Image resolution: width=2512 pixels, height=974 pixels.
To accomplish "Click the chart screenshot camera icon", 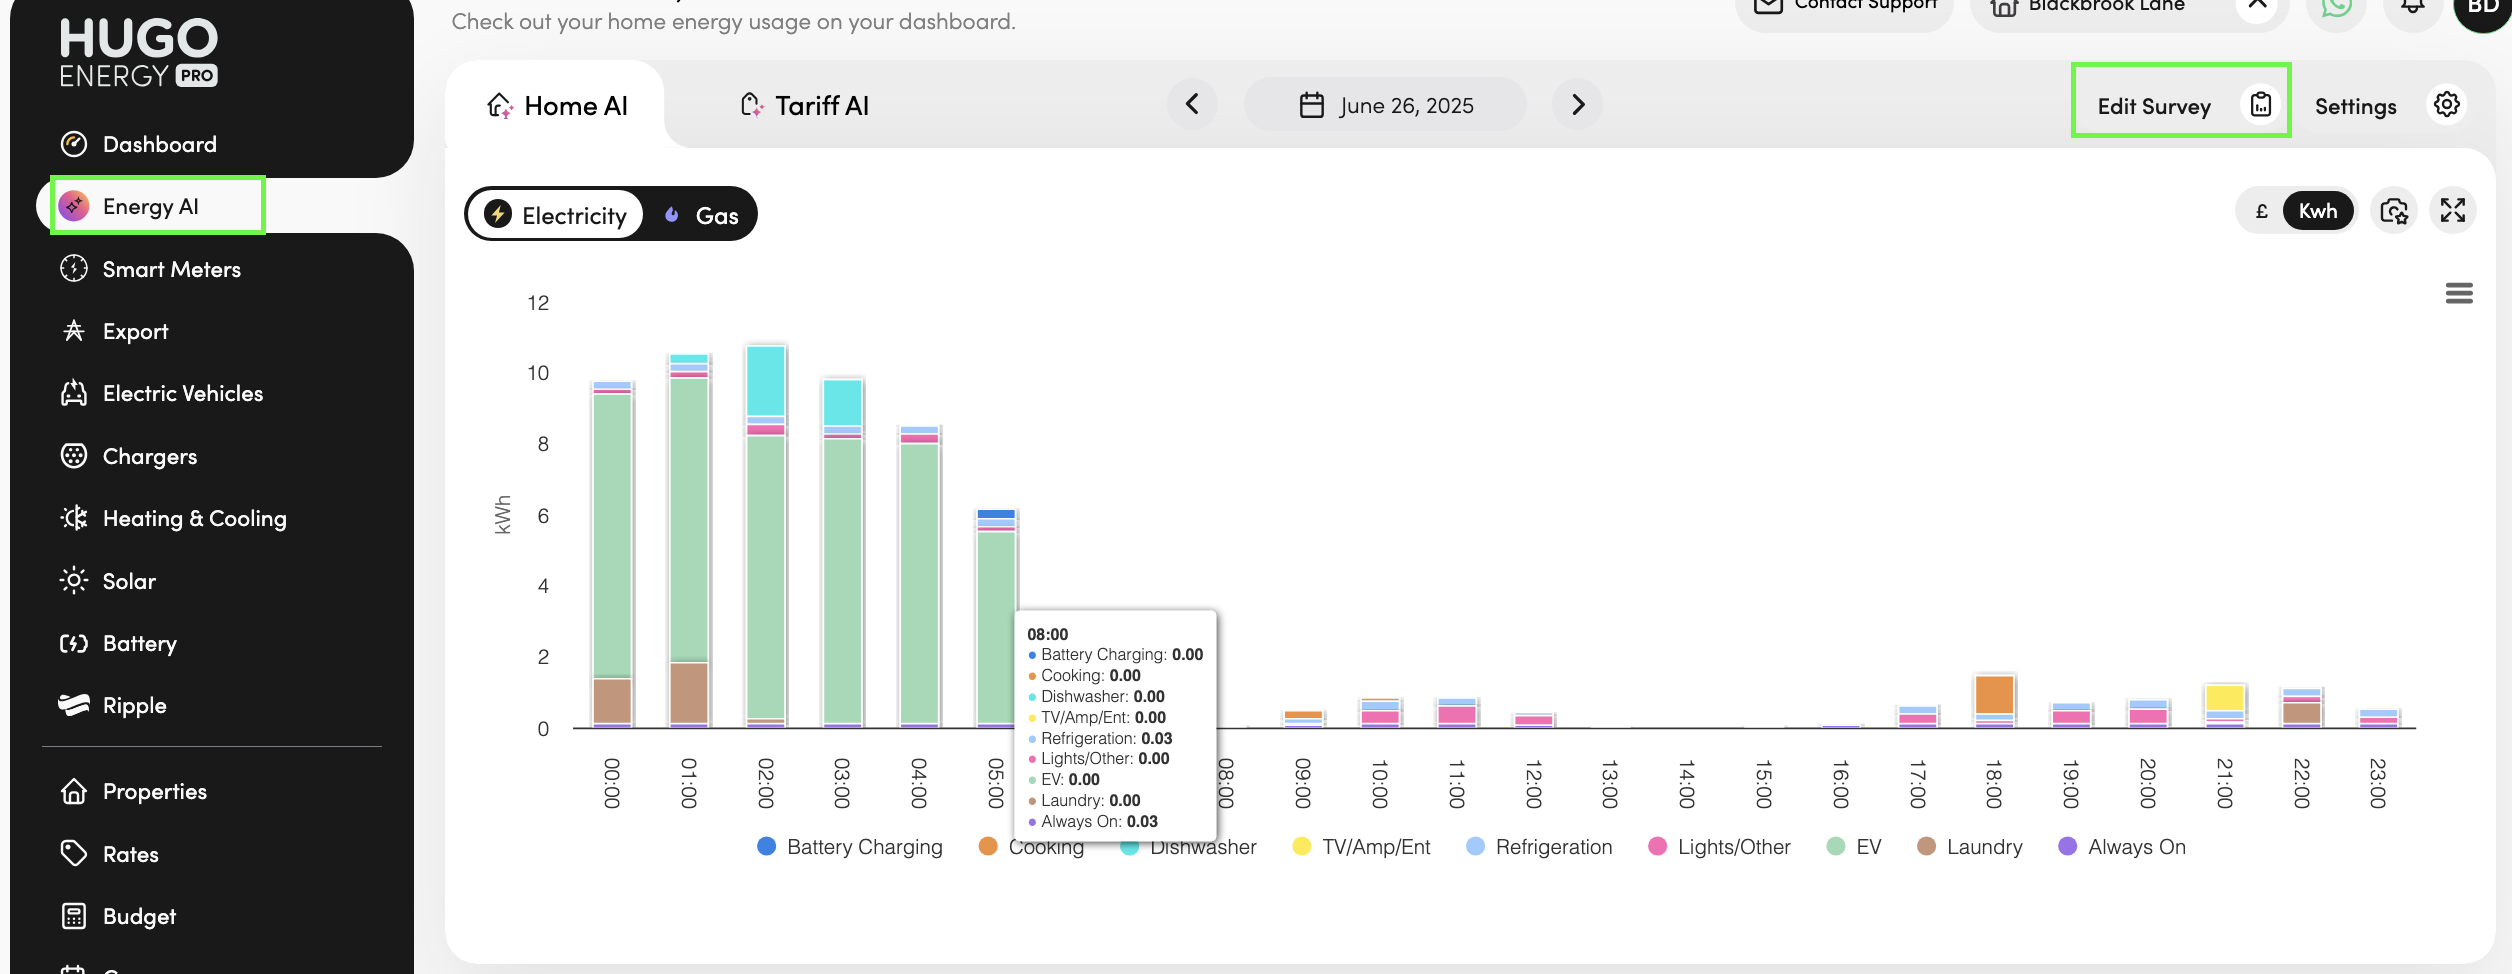I will coord(2394,211).
